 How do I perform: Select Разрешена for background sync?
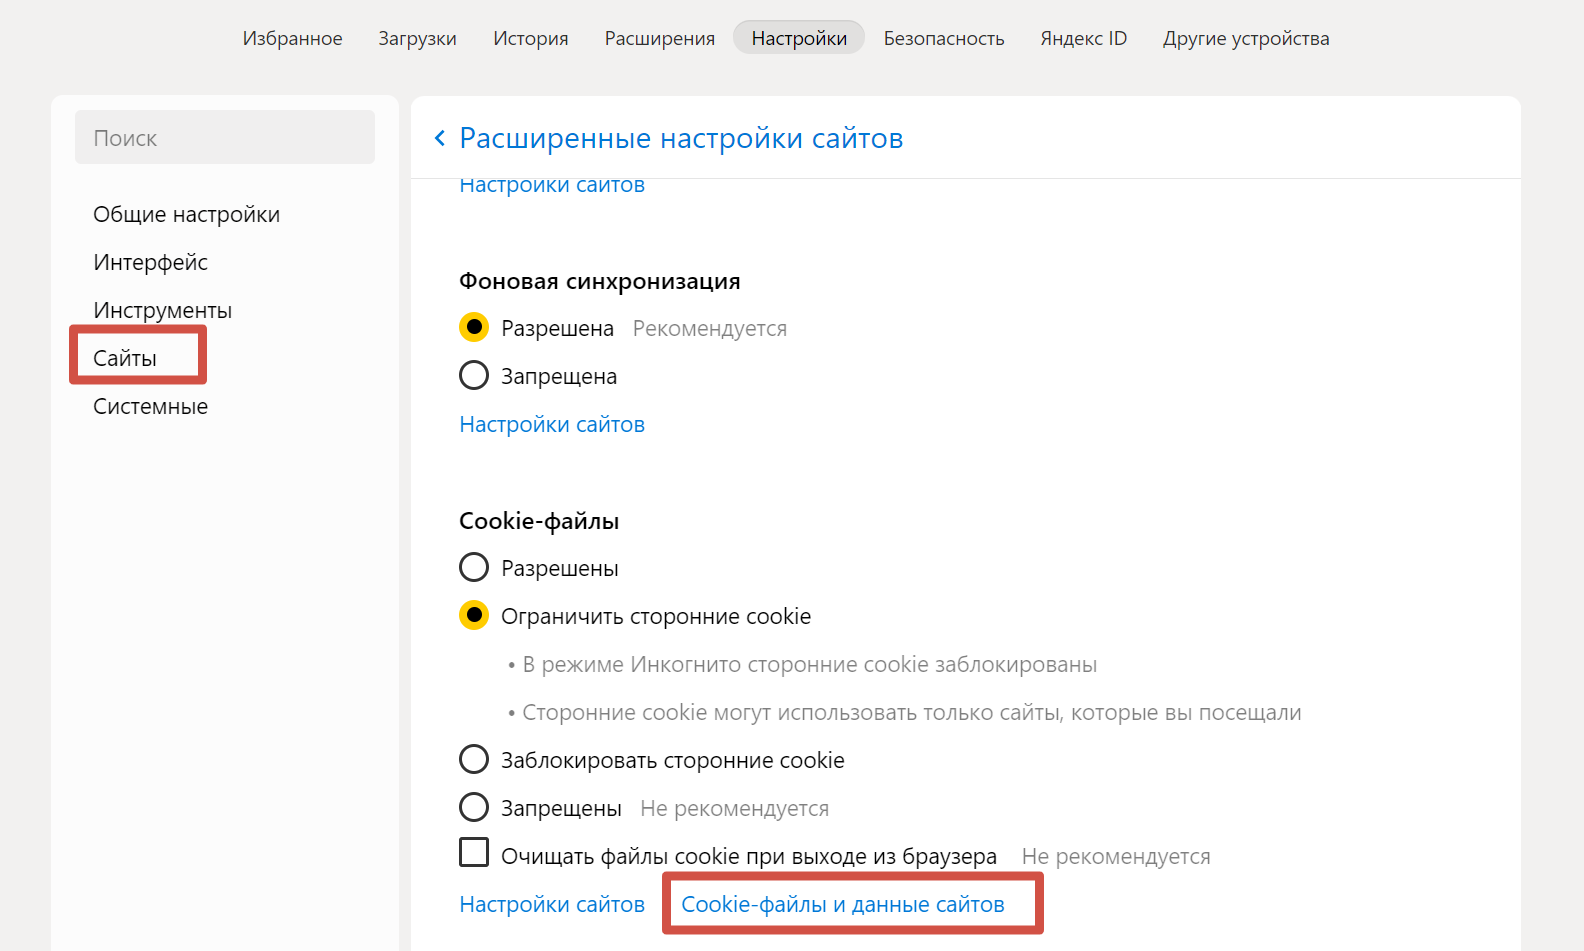click(x=474, y=327)
